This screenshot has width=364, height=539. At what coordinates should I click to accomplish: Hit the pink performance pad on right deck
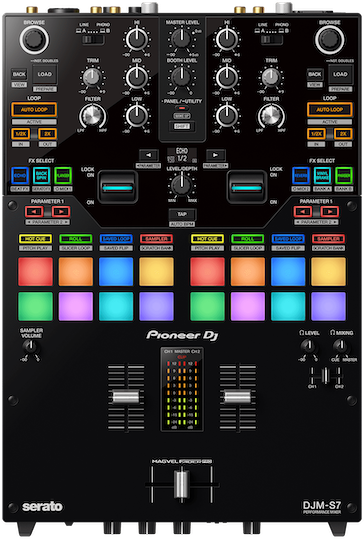tap(248, 306)
